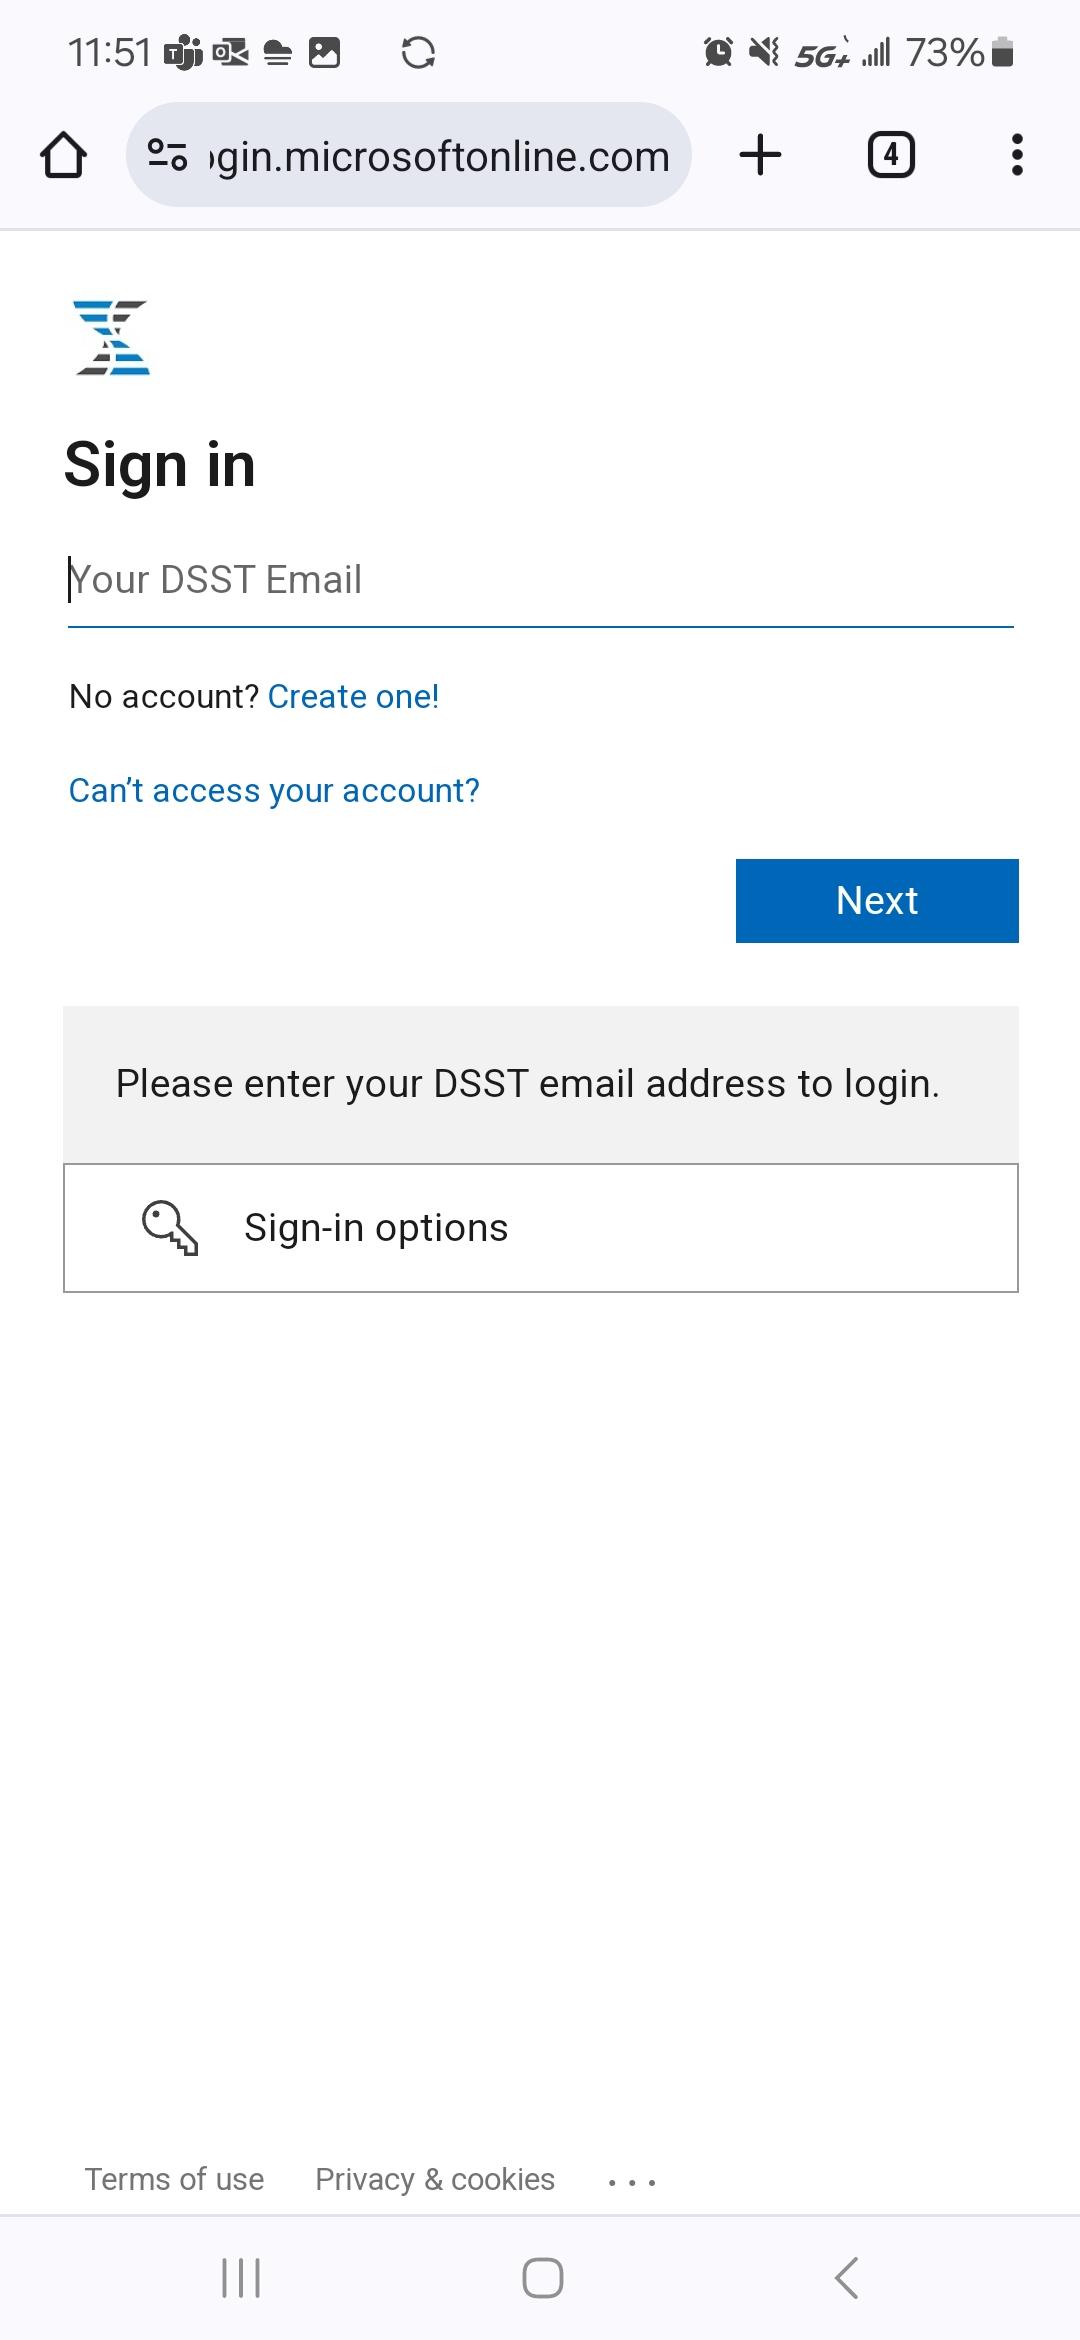Tap the key icon beside Sign-in options
The width and height of the screenshot is (1080, 2340).
point(170,1228)
